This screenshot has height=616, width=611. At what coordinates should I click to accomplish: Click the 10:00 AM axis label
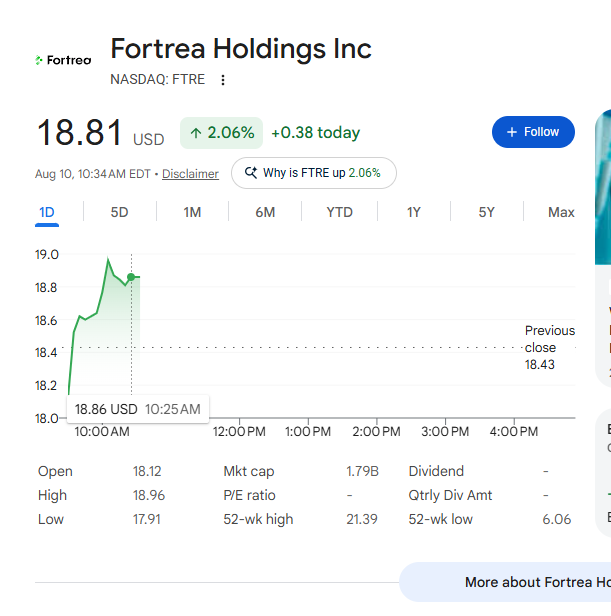[102, 431]
